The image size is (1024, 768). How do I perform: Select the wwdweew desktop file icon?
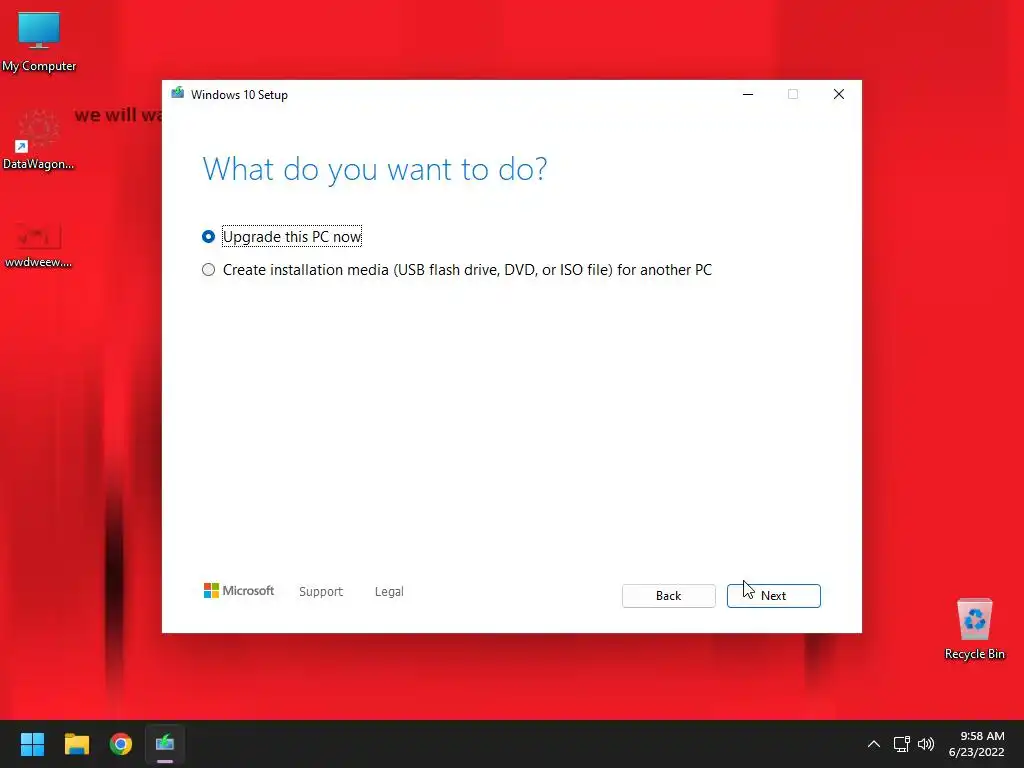[x=39, y=245]
